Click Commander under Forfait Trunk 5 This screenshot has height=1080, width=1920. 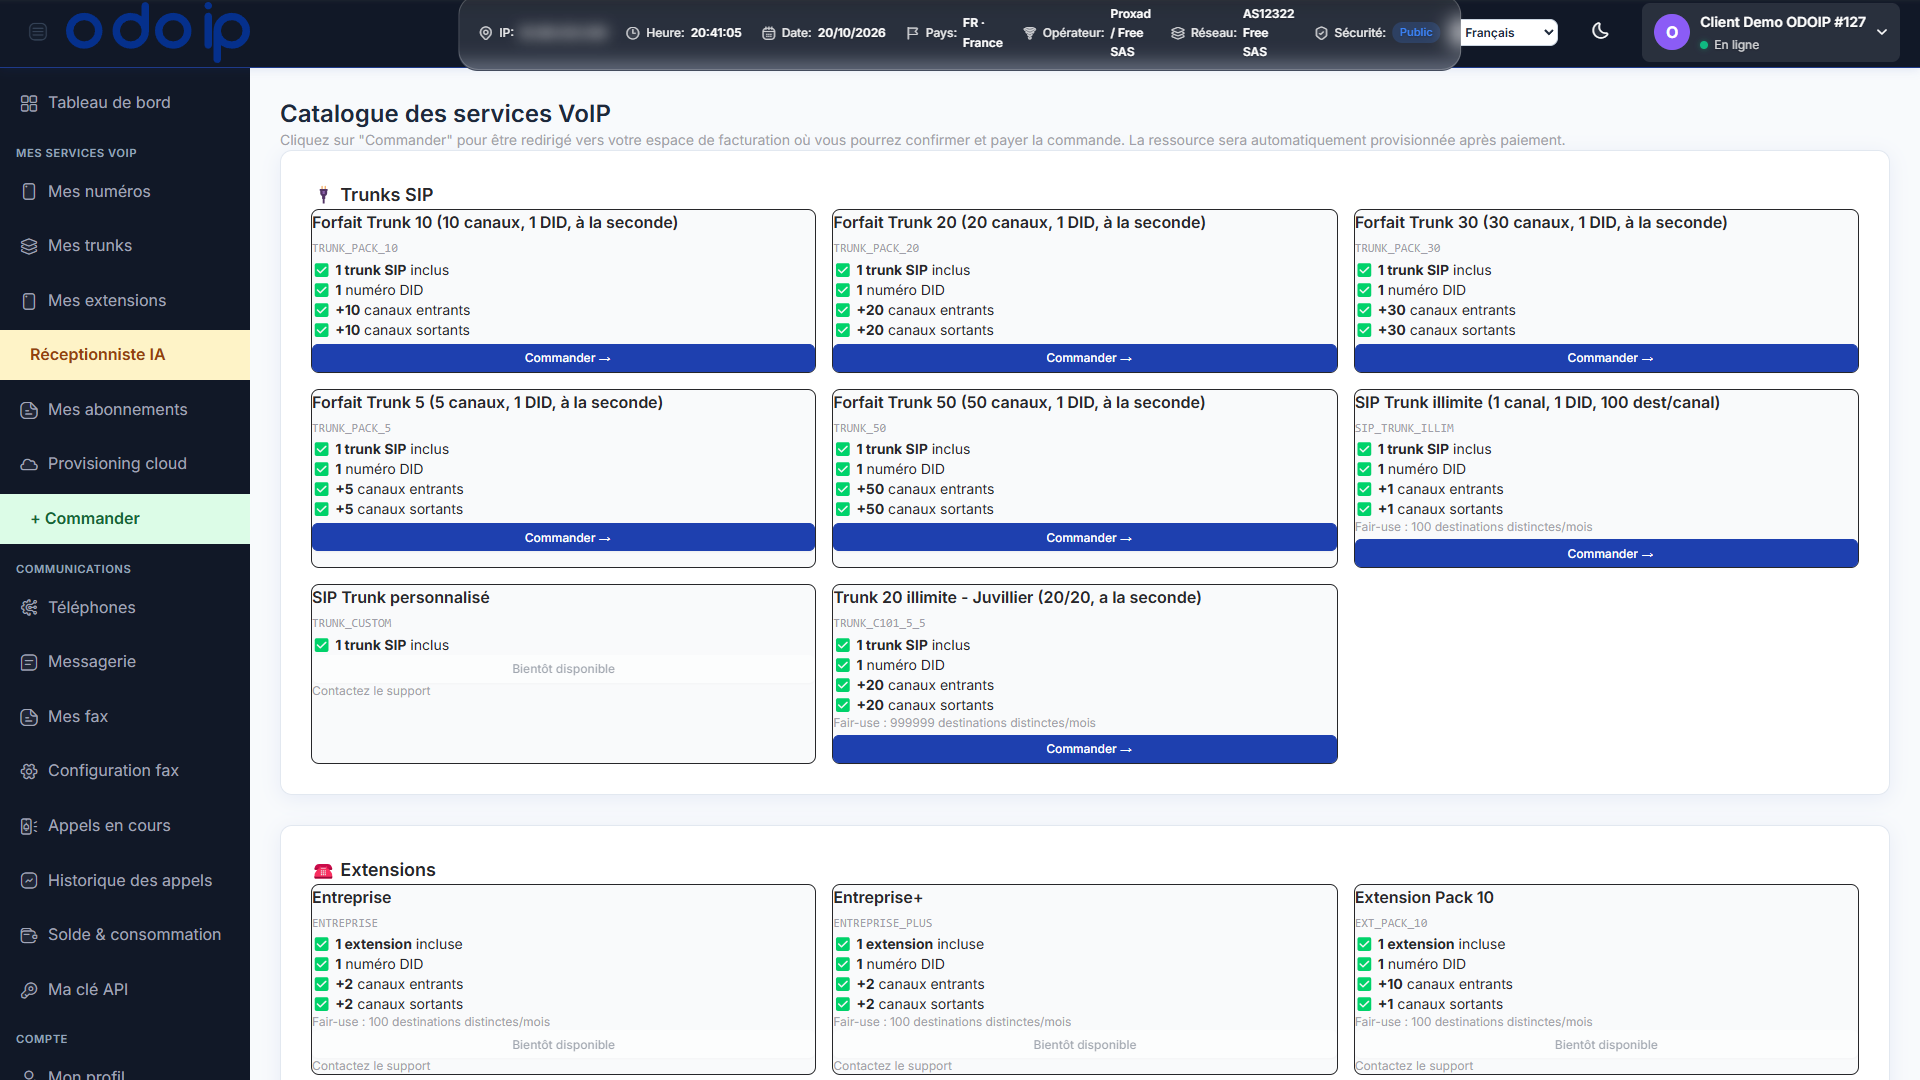563,538
